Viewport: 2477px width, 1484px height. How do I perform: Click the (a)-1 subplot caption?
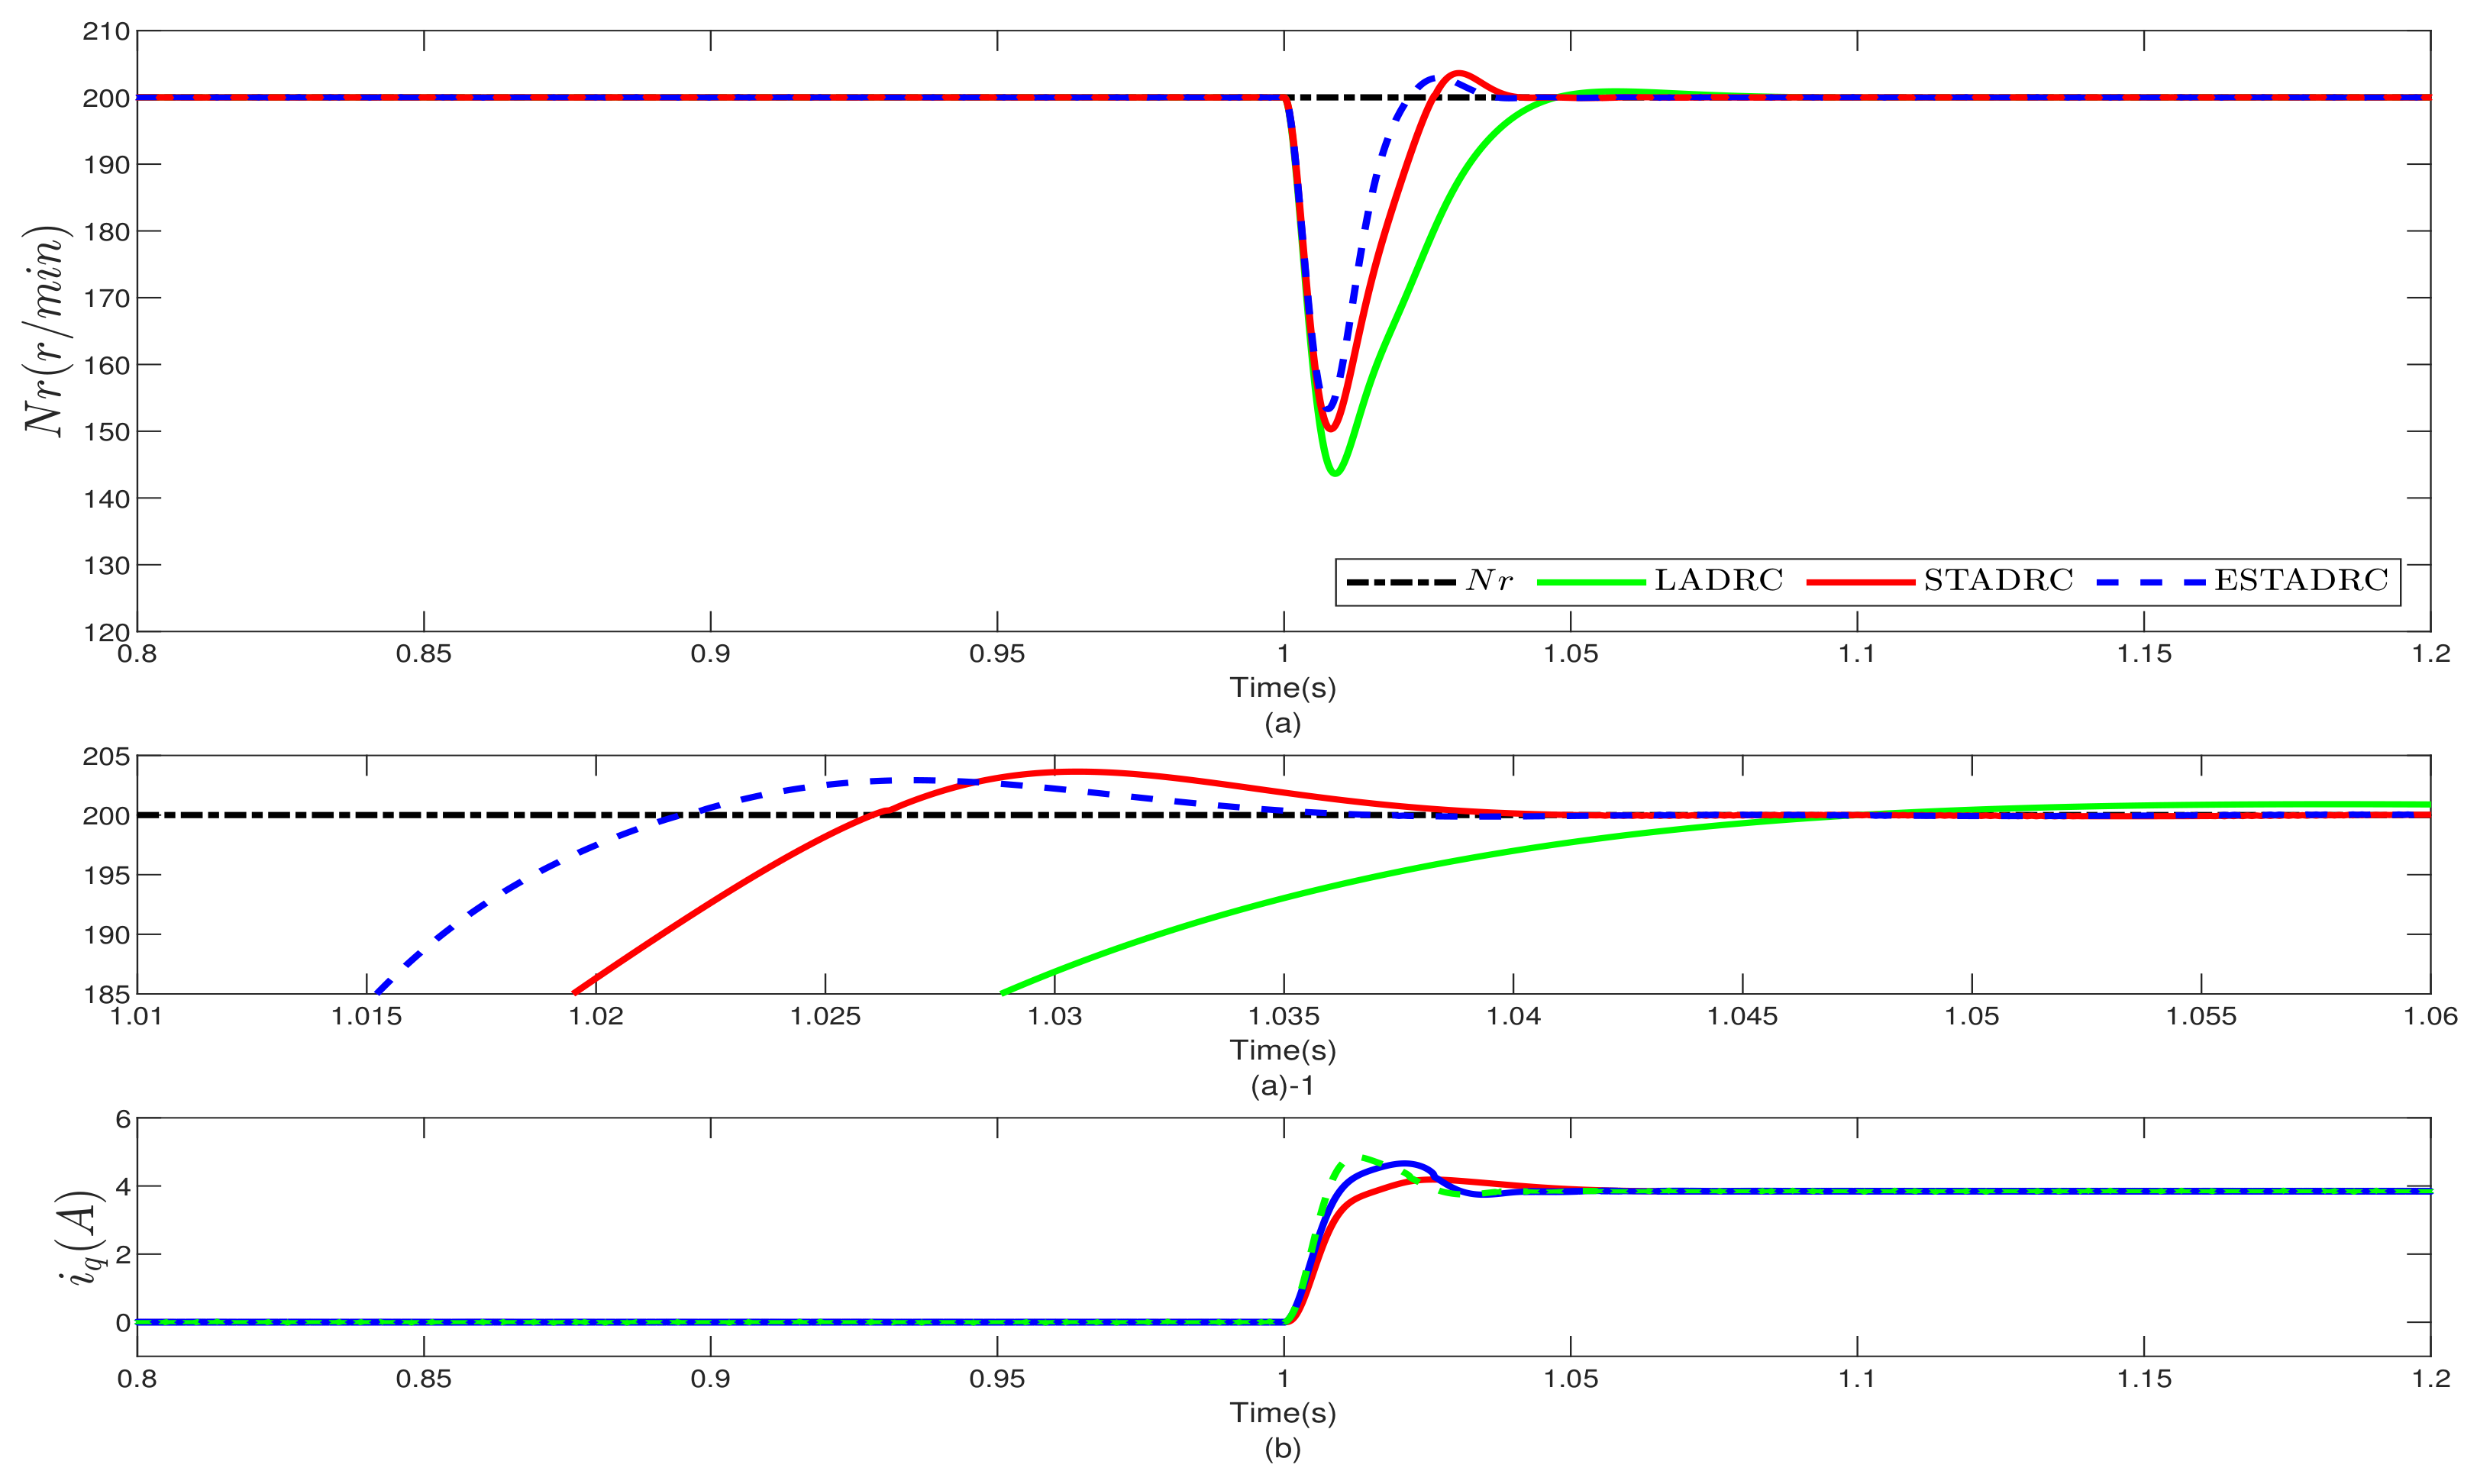click(1282, 1086)
